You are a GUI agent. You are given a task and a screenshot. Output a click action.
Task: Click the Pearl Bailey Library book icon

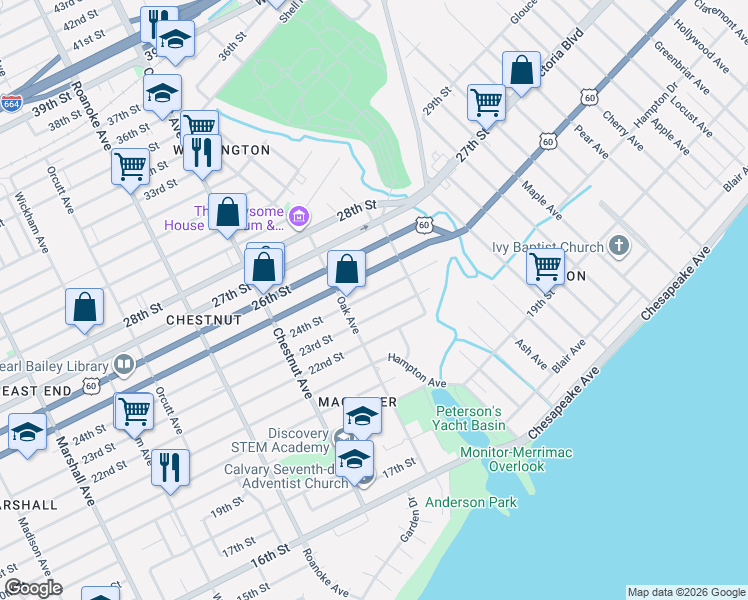pyautogui.click(x=125, y=365)
